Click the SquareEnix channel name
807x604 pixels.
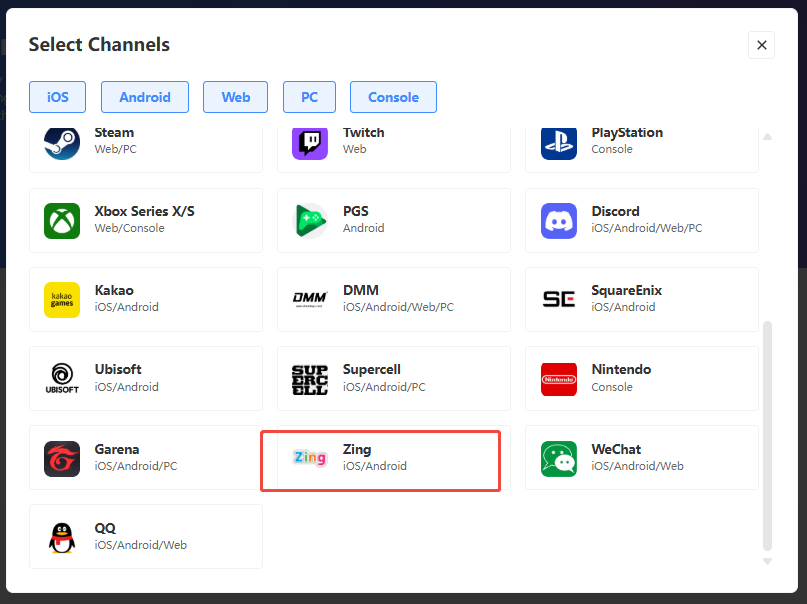pos(626,291)
